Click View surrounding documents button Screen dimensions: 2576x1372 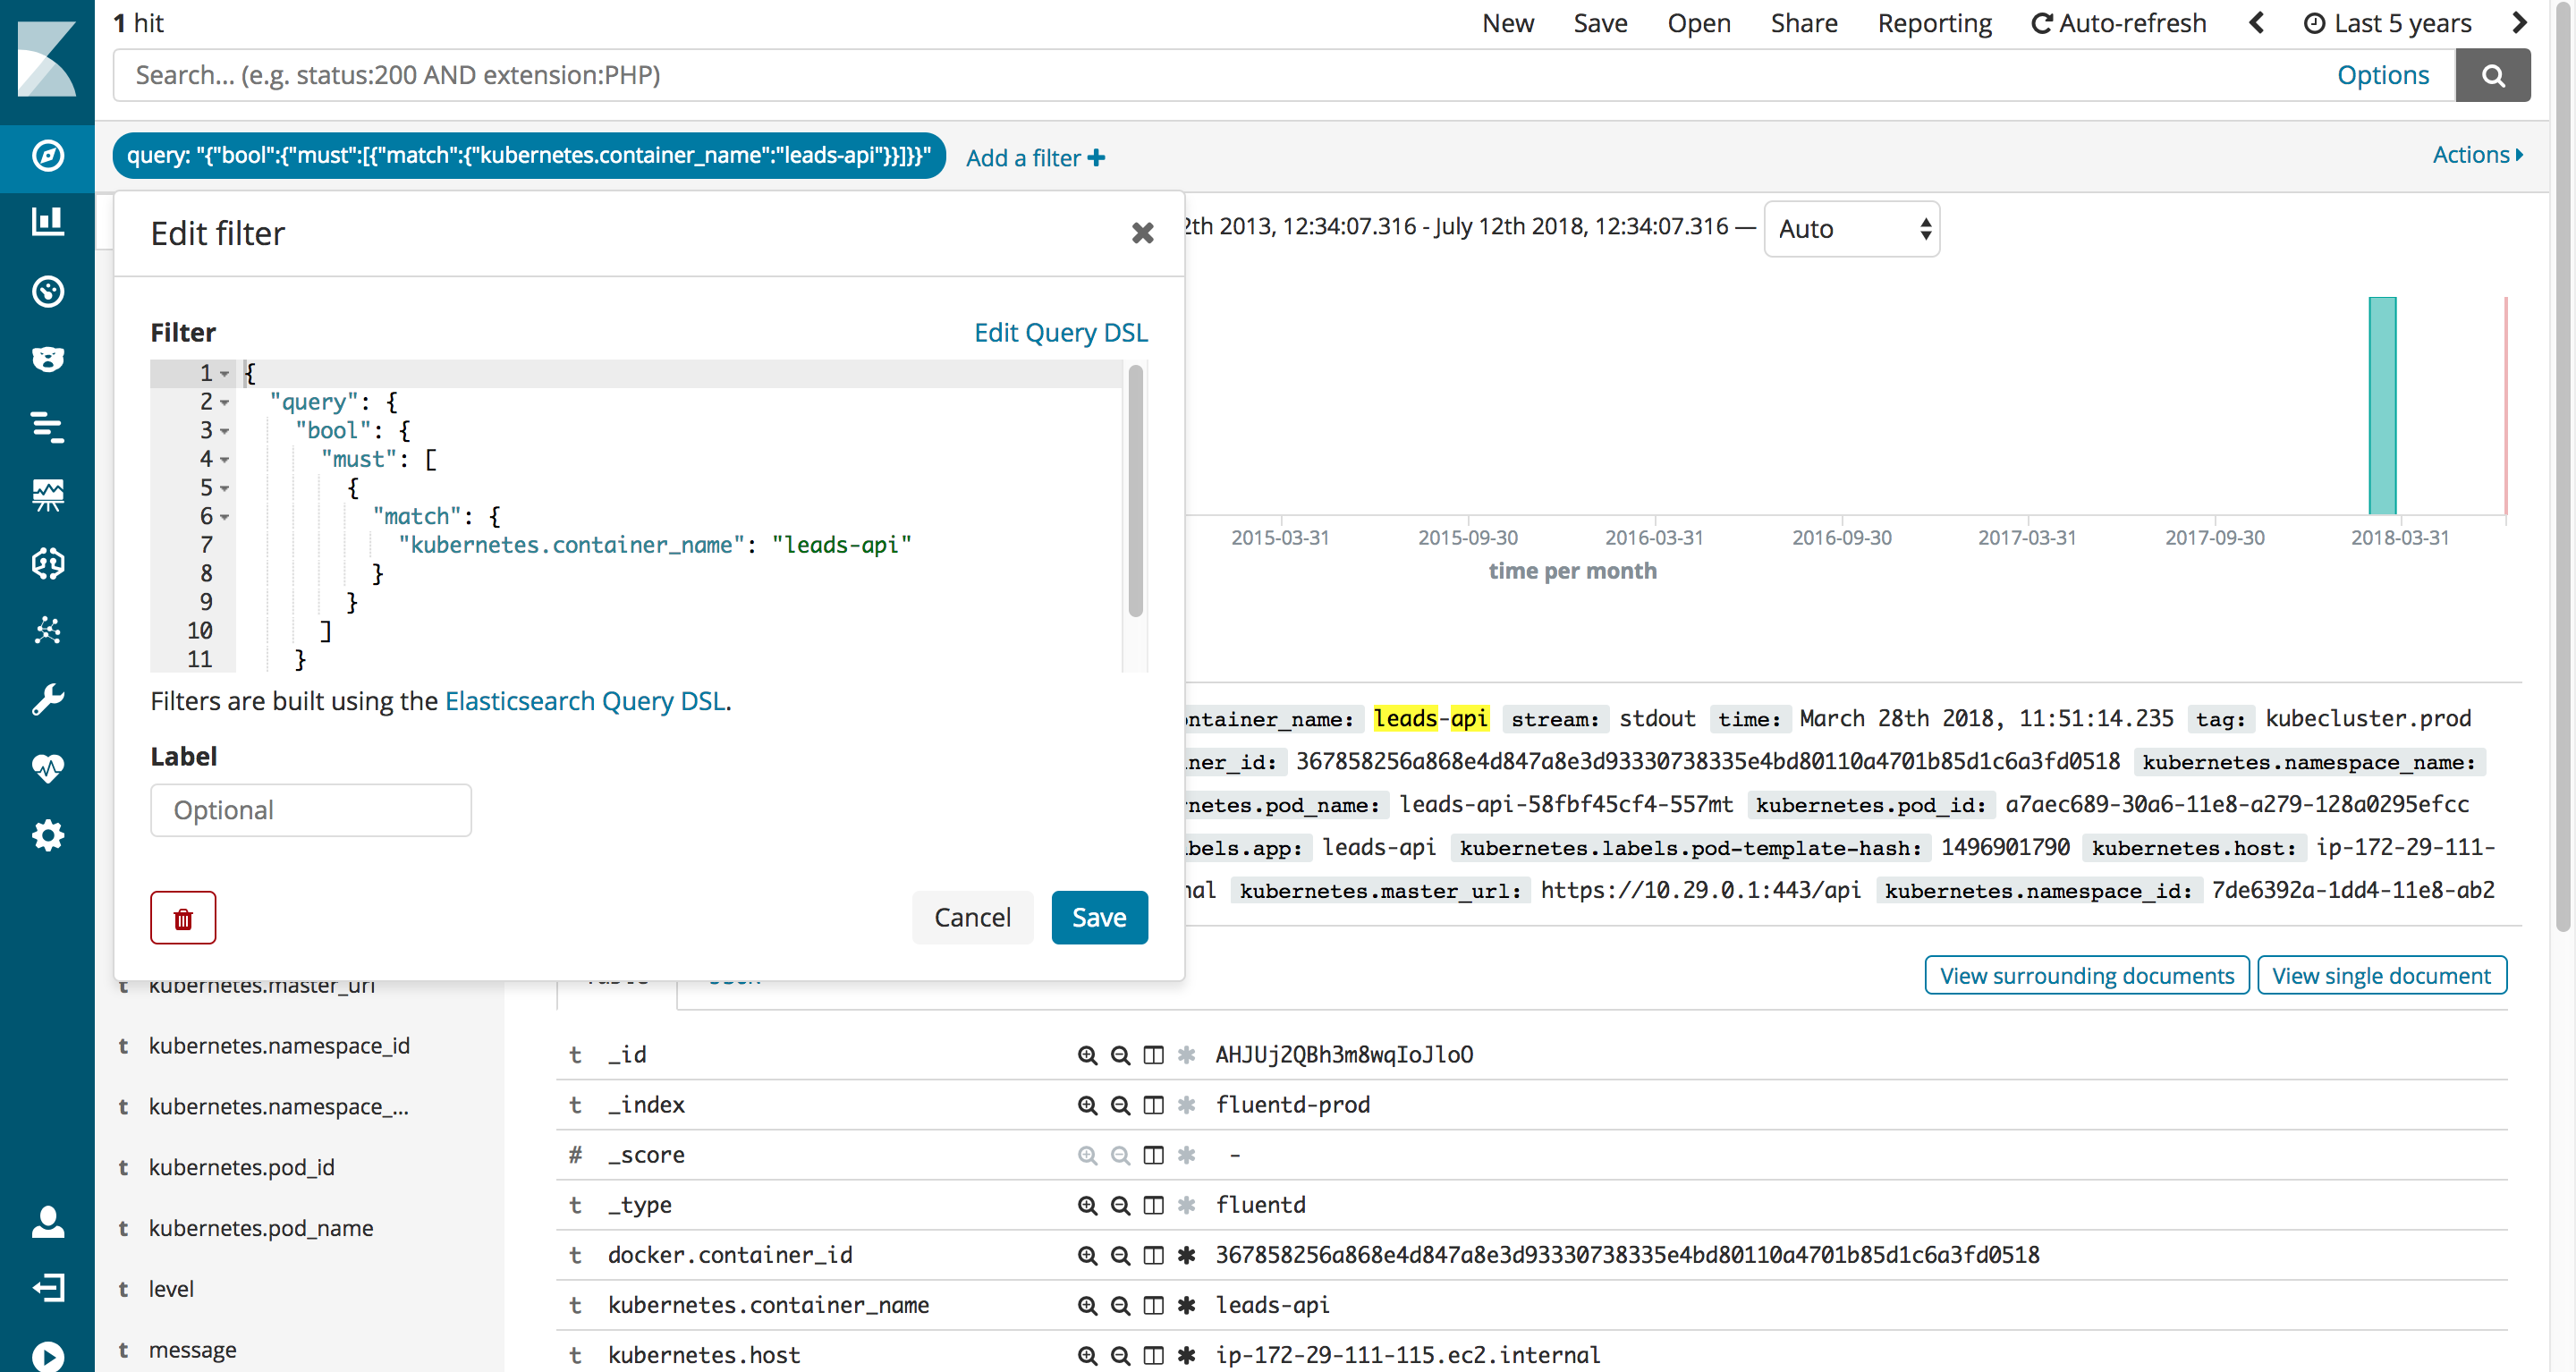pos(2085,975)
